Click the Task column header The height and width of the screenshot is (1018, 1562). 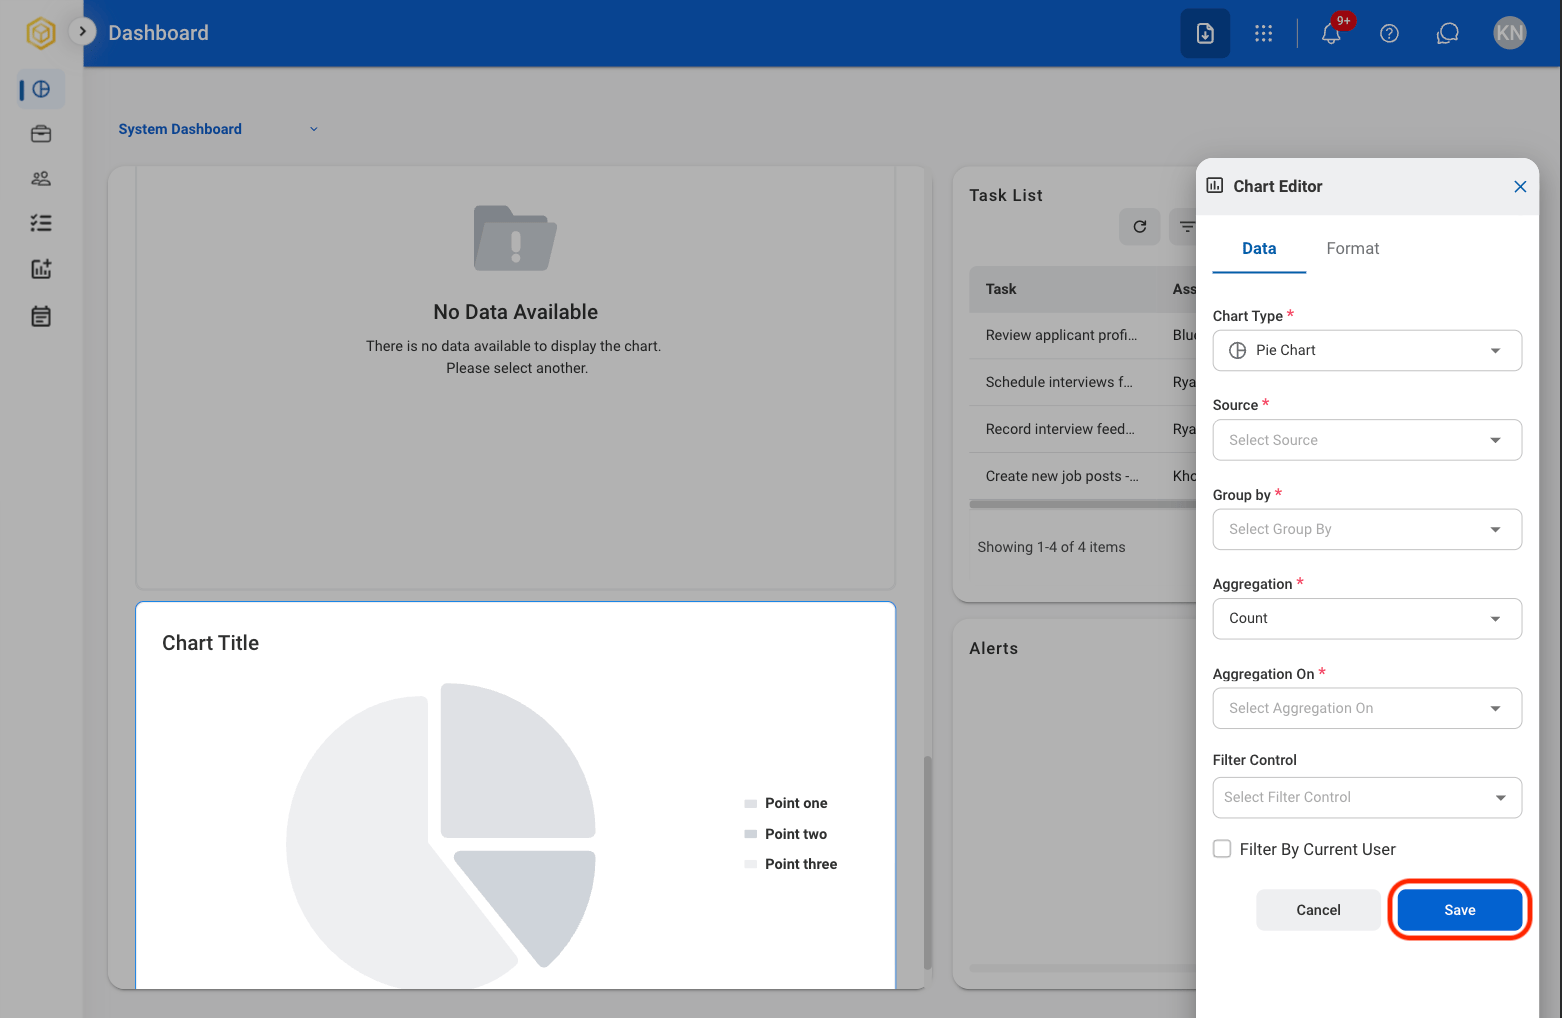(x=1001, y=289)
